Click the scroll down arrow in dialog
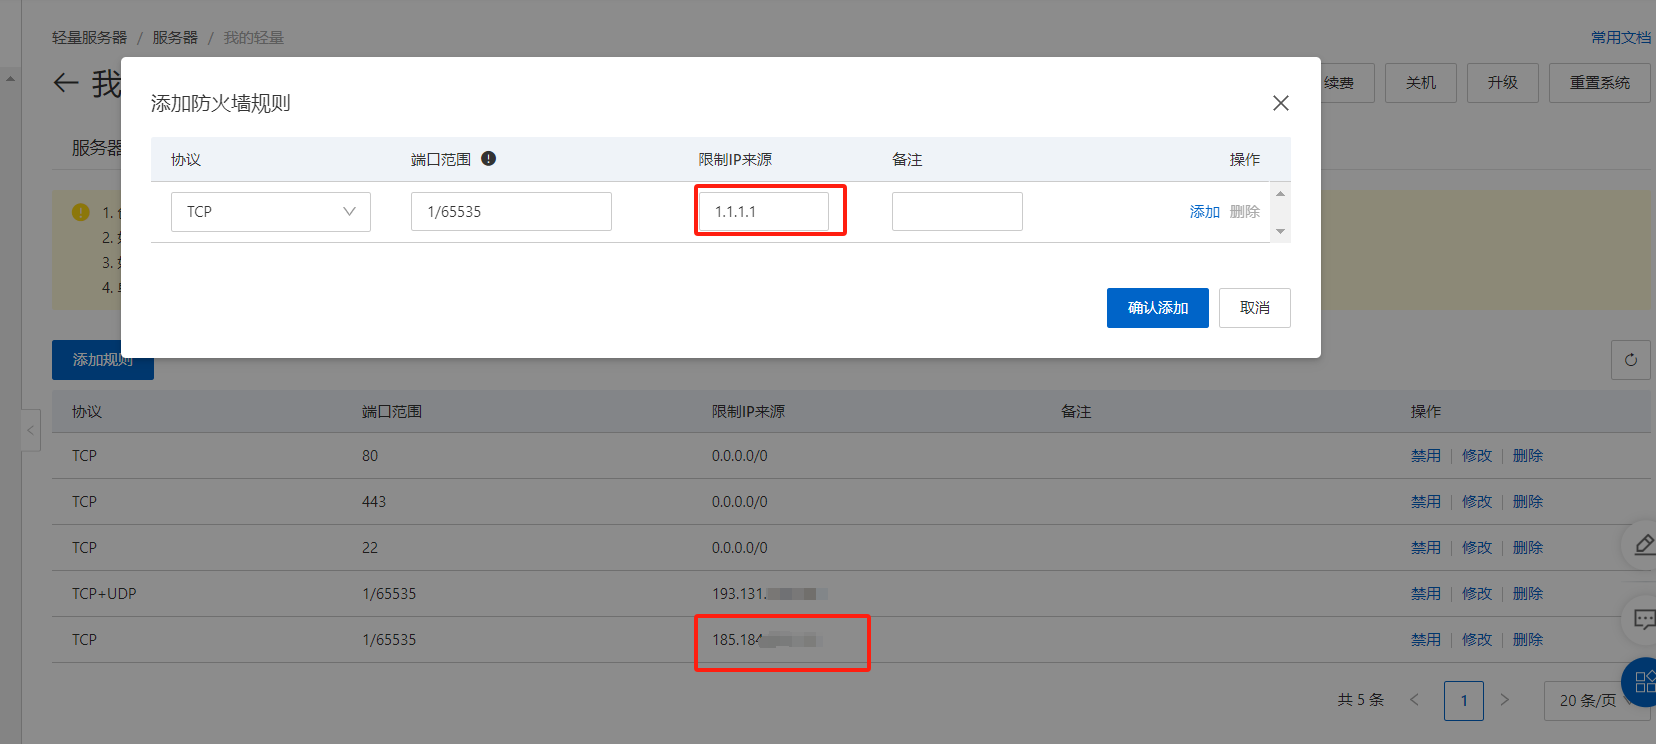 [1280, 232]
